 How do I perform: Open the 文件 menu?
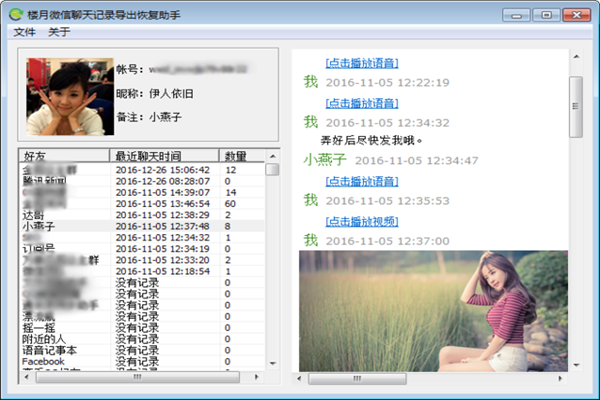[x=24, y=32]
